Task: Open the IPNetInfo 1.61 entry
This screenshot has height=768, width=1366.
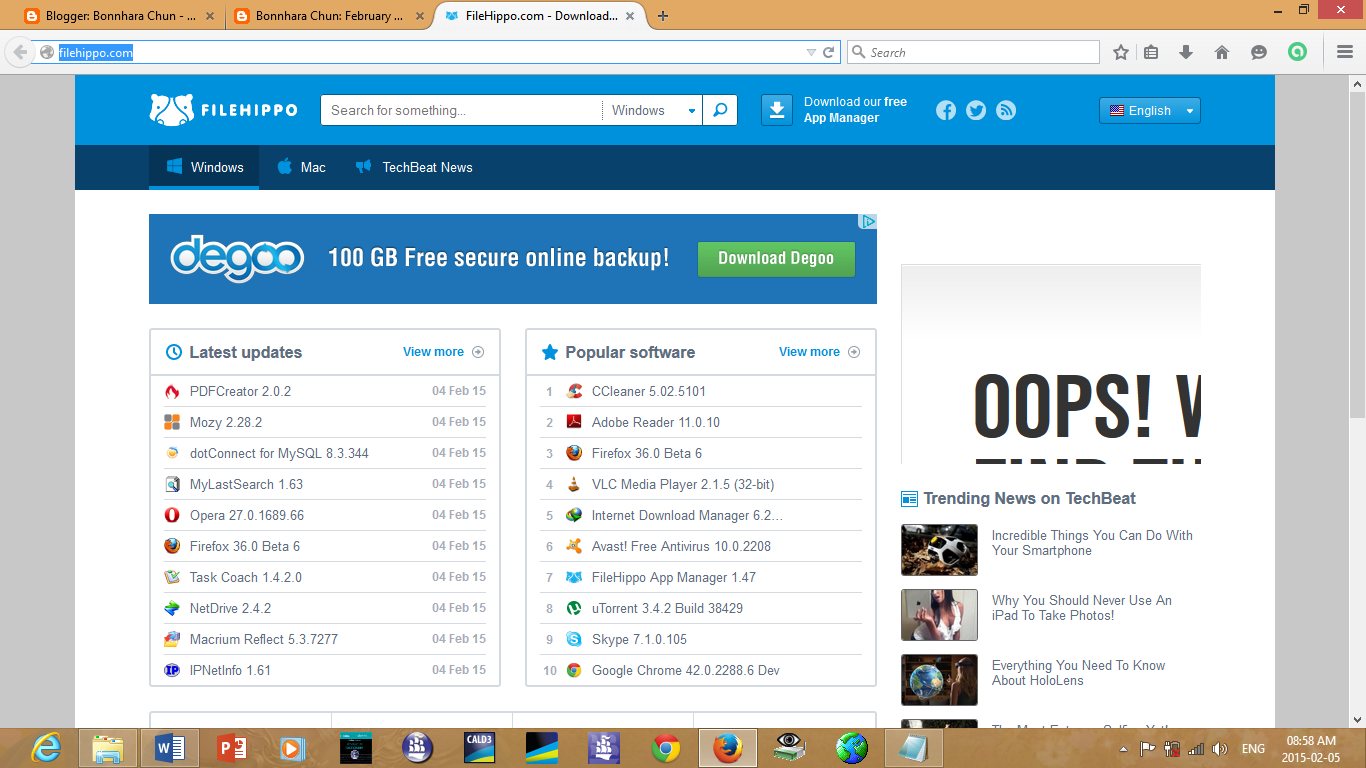Action: click(230, 670)
